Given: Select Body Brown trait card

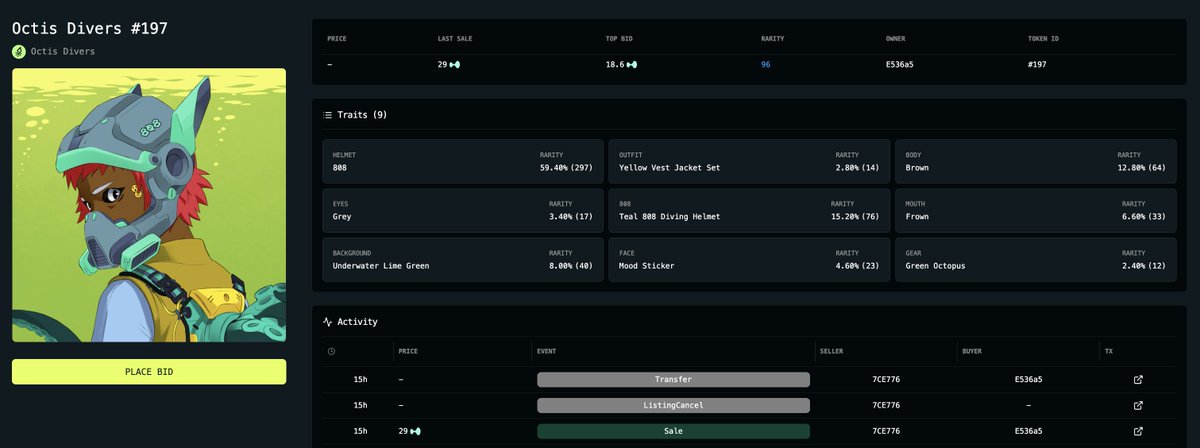Looking at the screenshot, I should [1036, 161].
